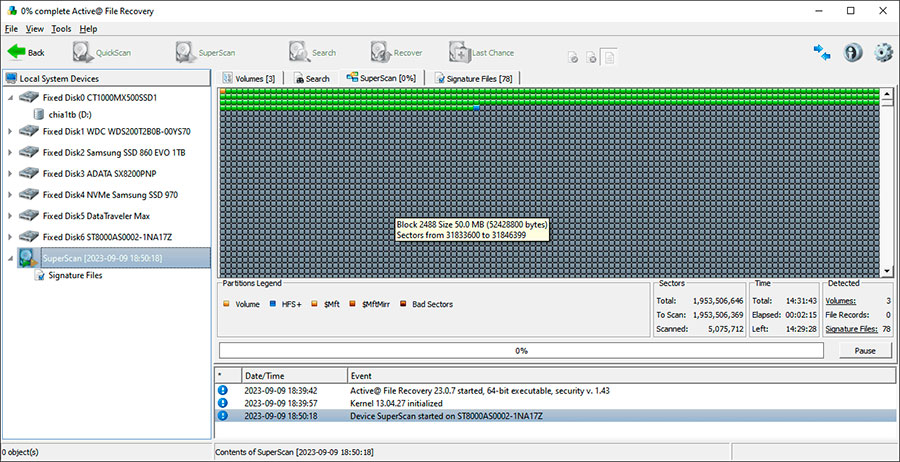
Task: Expand Fixed Disk1 WDC tree node
Action: coord(11,131)
